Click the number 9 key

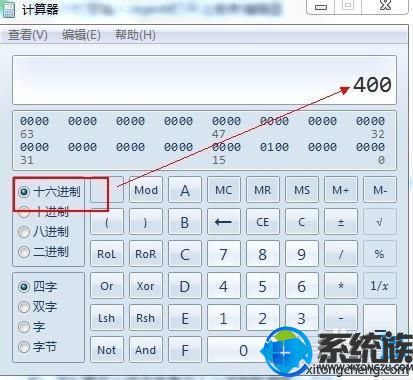click(x=302, y=254)
